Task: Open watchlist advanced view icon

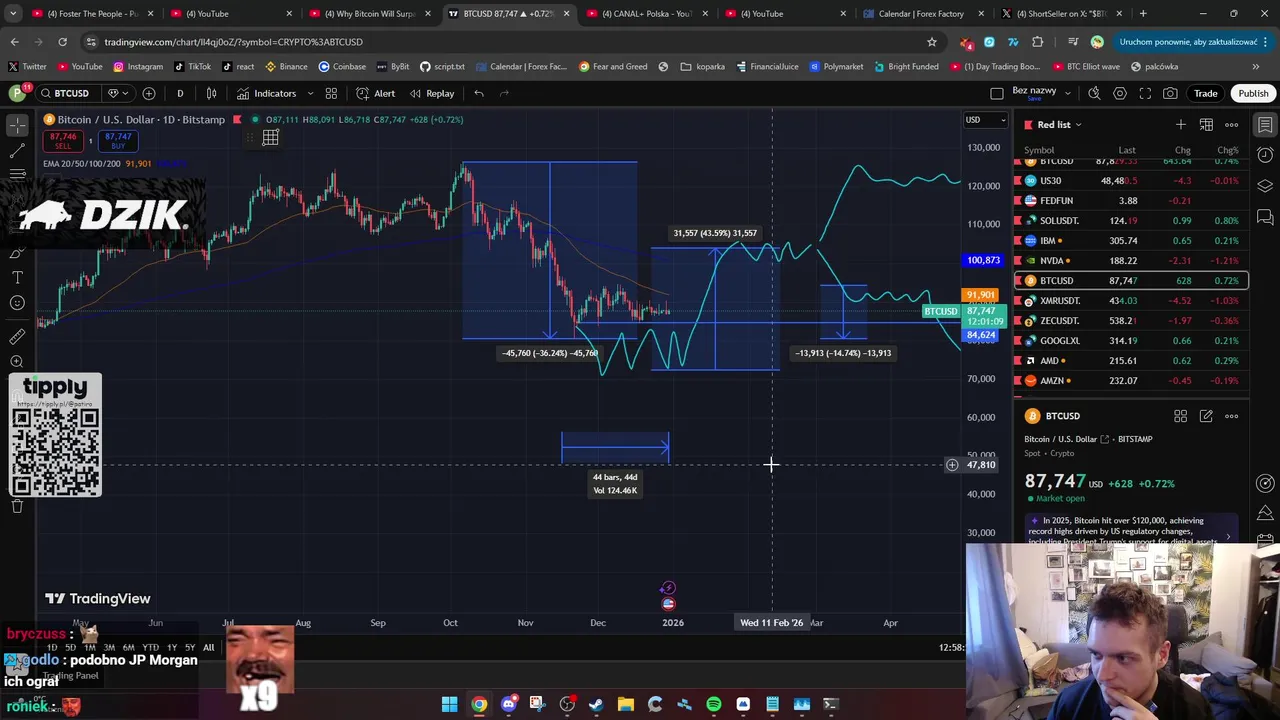Action: (1206, 125)
